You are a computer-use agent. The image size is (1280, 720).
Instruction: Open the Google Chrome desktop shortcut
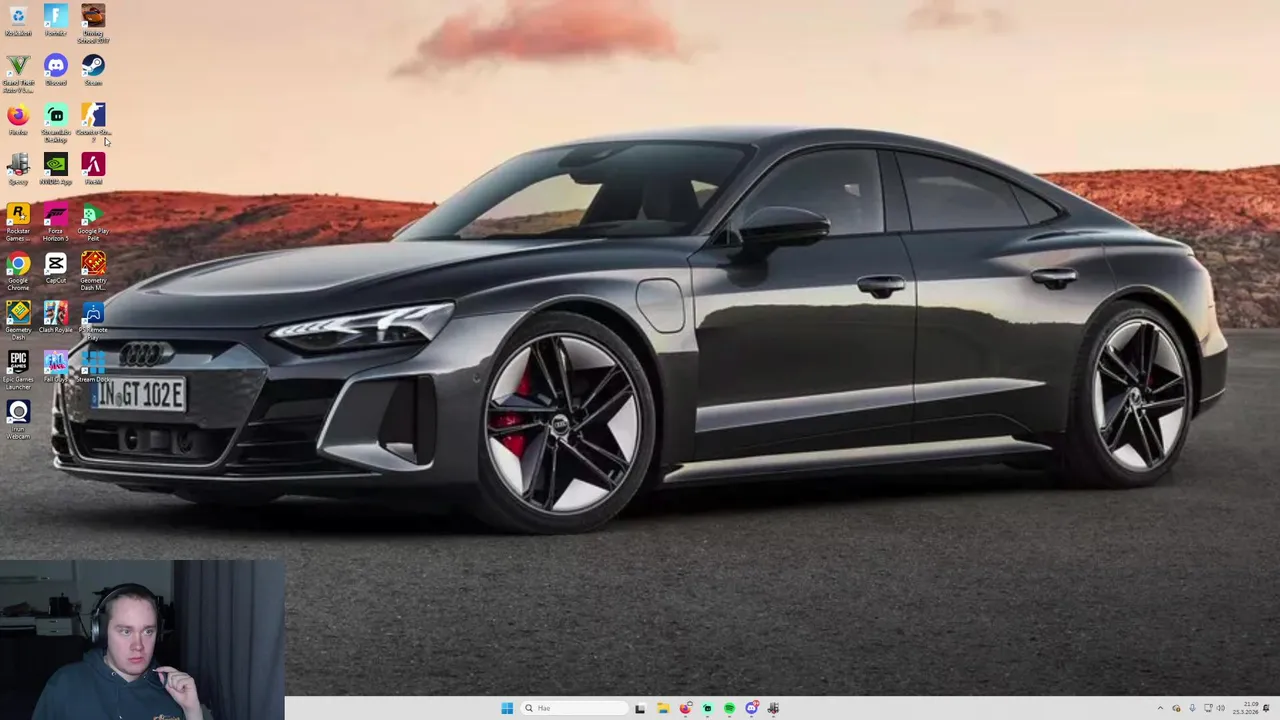pyautogui.click(x=18, y=271)
